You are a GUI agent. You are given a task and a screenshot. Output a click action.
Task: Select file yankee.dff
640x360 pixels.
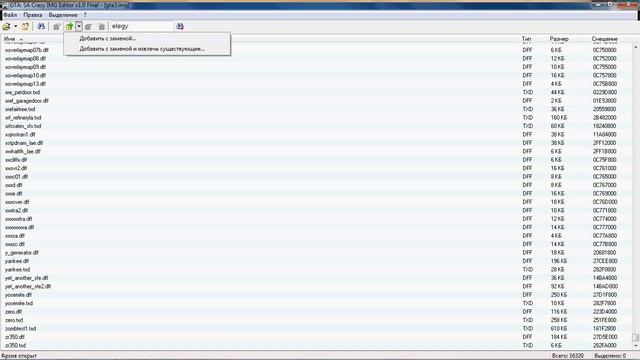coord(17,261)
